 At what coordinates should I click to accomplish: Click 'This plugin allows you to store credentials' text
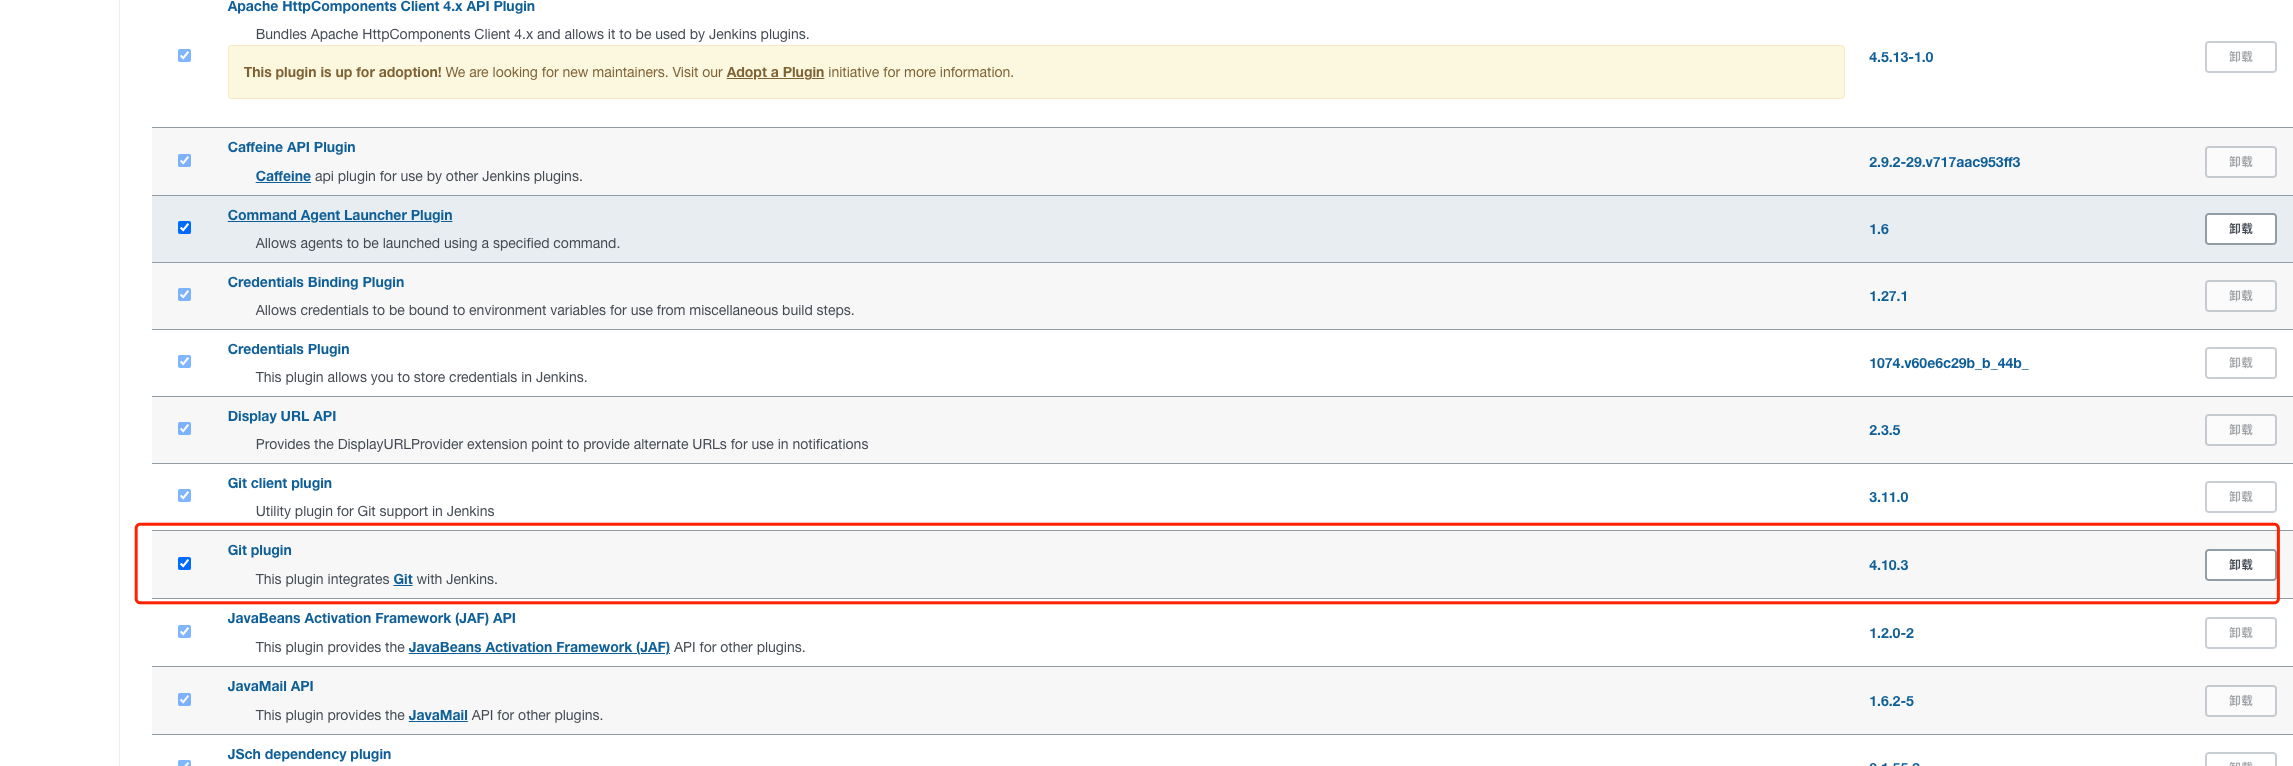[x=422, y=377]
